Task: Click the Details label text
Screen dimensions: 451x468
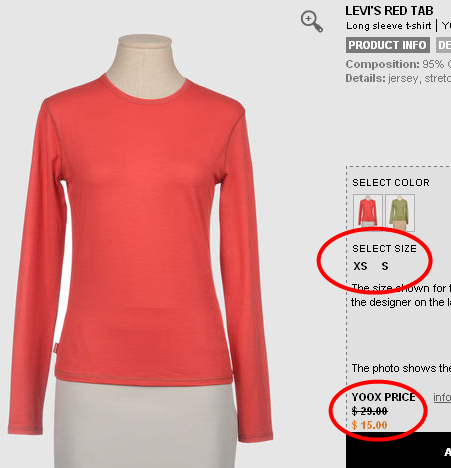Action: tap(365, 78)
